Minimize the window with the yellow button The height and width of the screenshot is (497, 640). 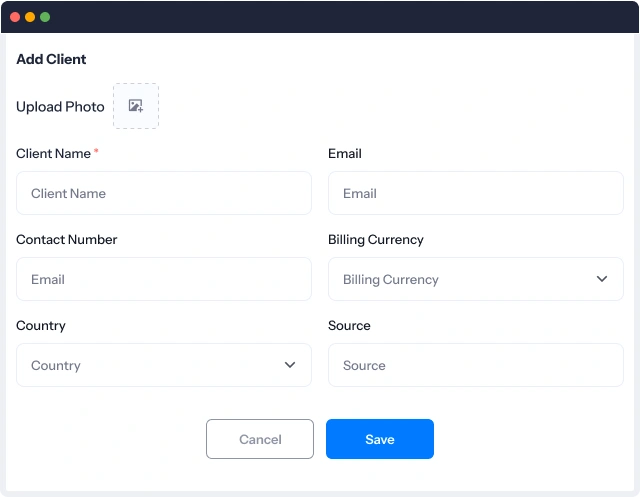[x=30, y=17]
